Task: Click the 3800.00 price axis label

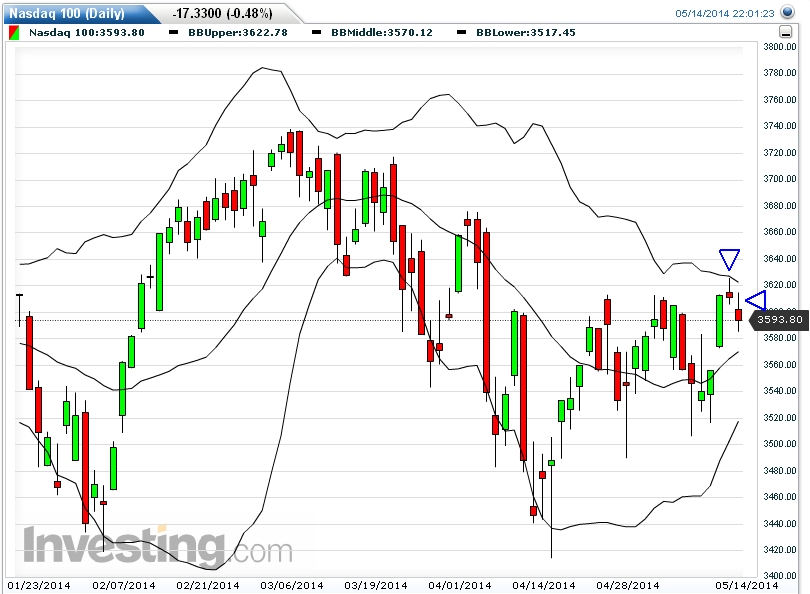Action: pos(780,46)
